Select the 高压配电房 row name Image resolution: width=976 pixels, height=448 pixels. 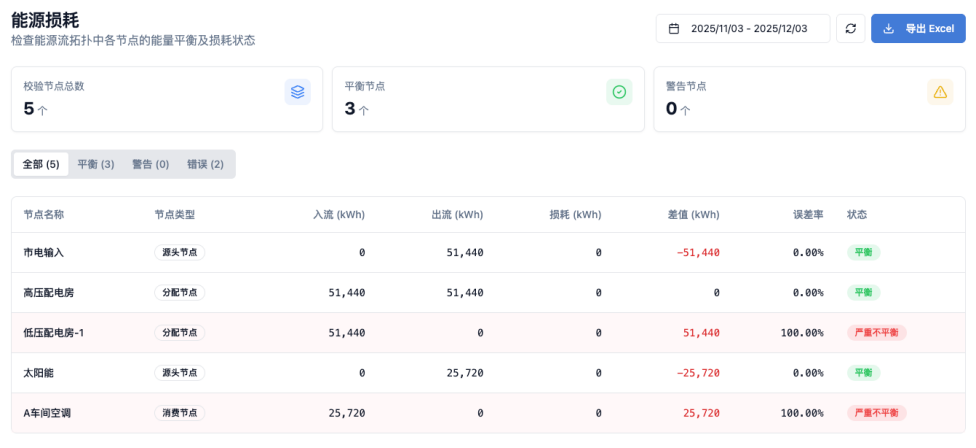49,292
